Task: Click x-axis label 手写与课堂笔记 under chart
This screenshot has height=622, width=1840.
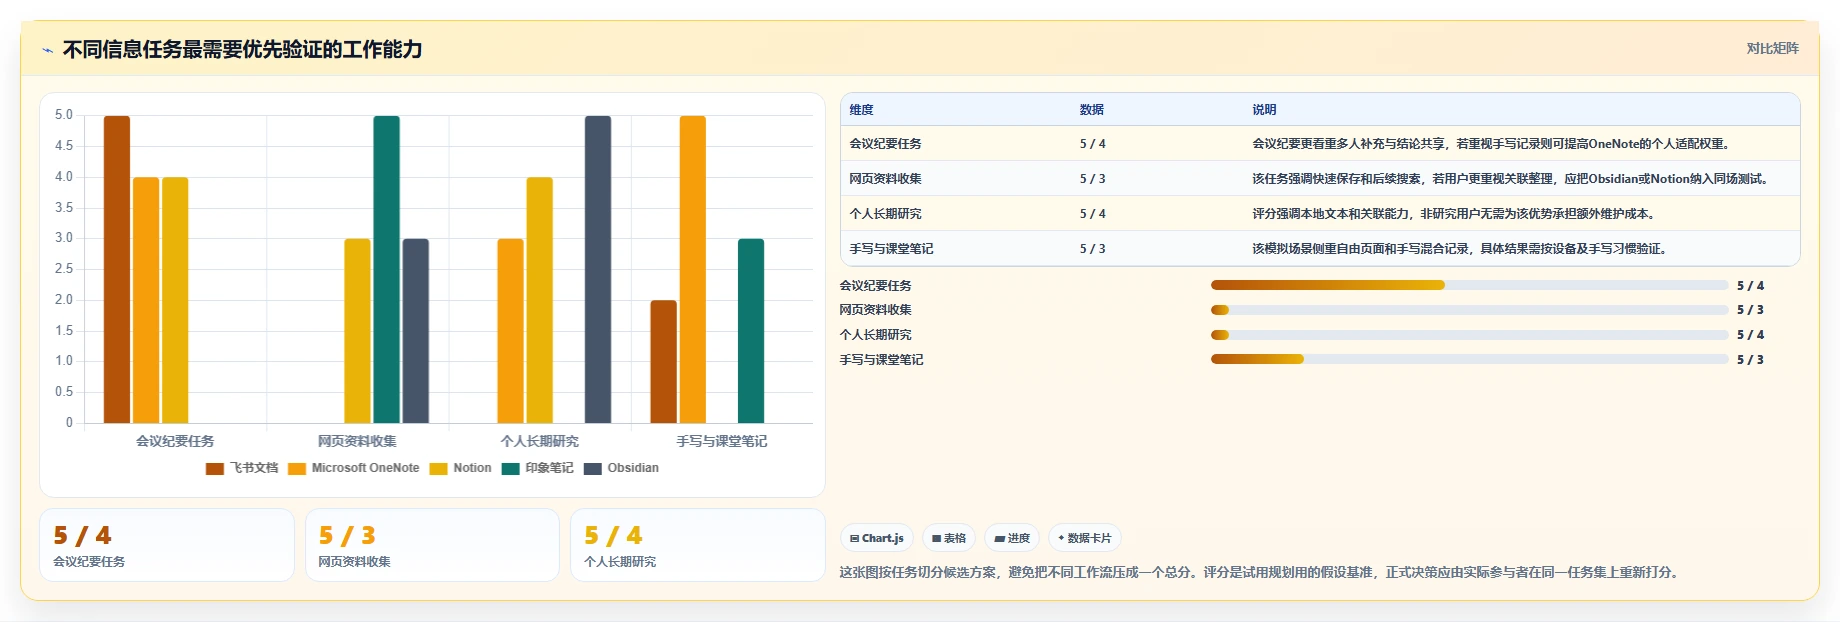Action: click(722, 441)
